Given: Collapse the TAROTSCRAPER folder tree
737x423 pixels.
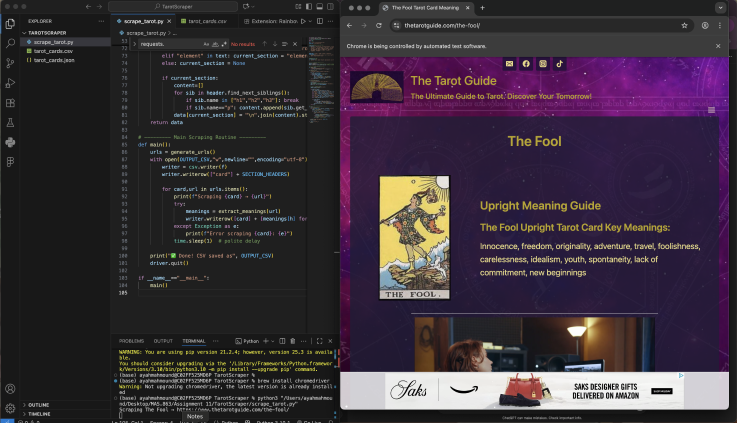Looking at the screenshot, I should click(47, 32).
